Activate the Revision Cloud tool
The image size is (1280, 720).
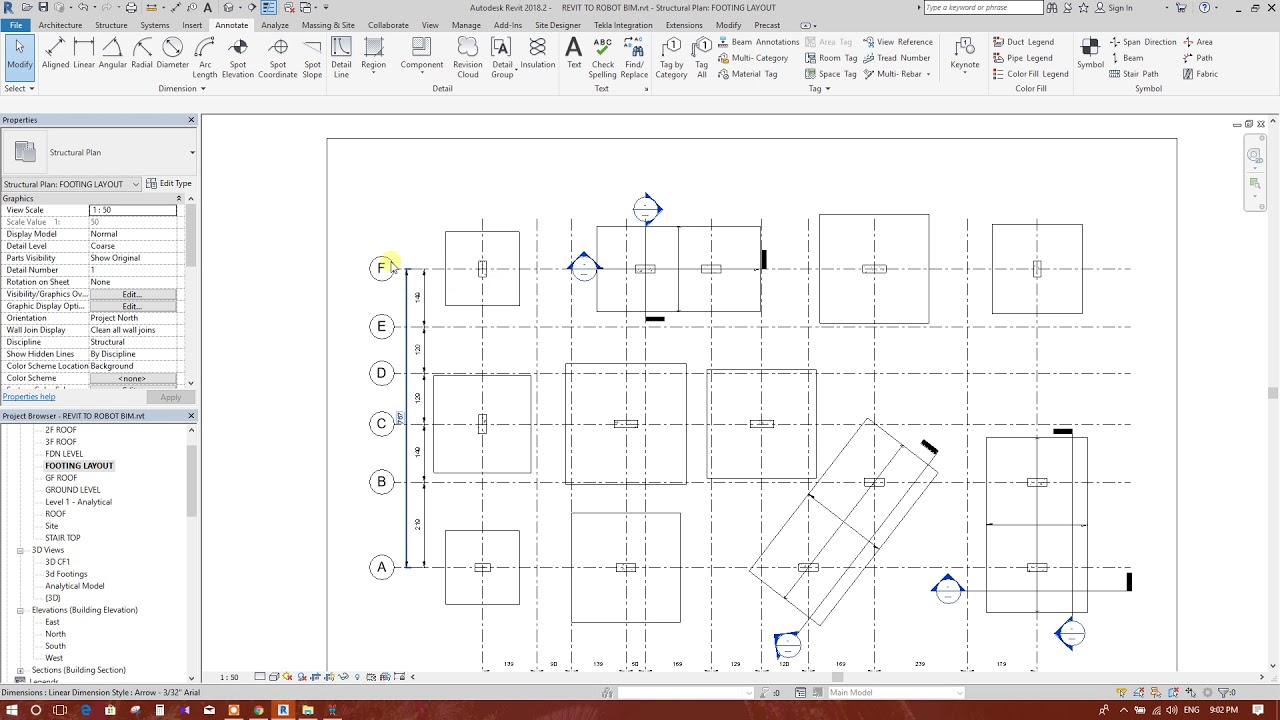[467, 55]
